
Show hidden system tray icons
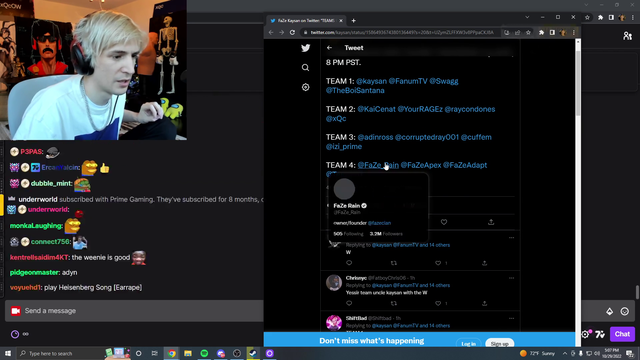point(565,353)
